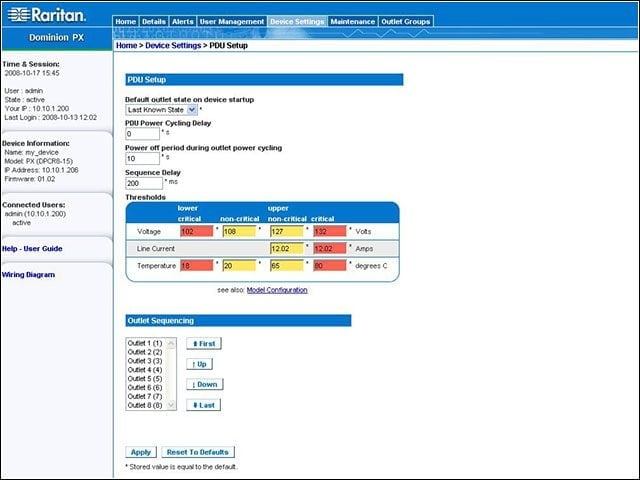
Task: Switch to Outlet Groups tab
Action: click(405, 22)
